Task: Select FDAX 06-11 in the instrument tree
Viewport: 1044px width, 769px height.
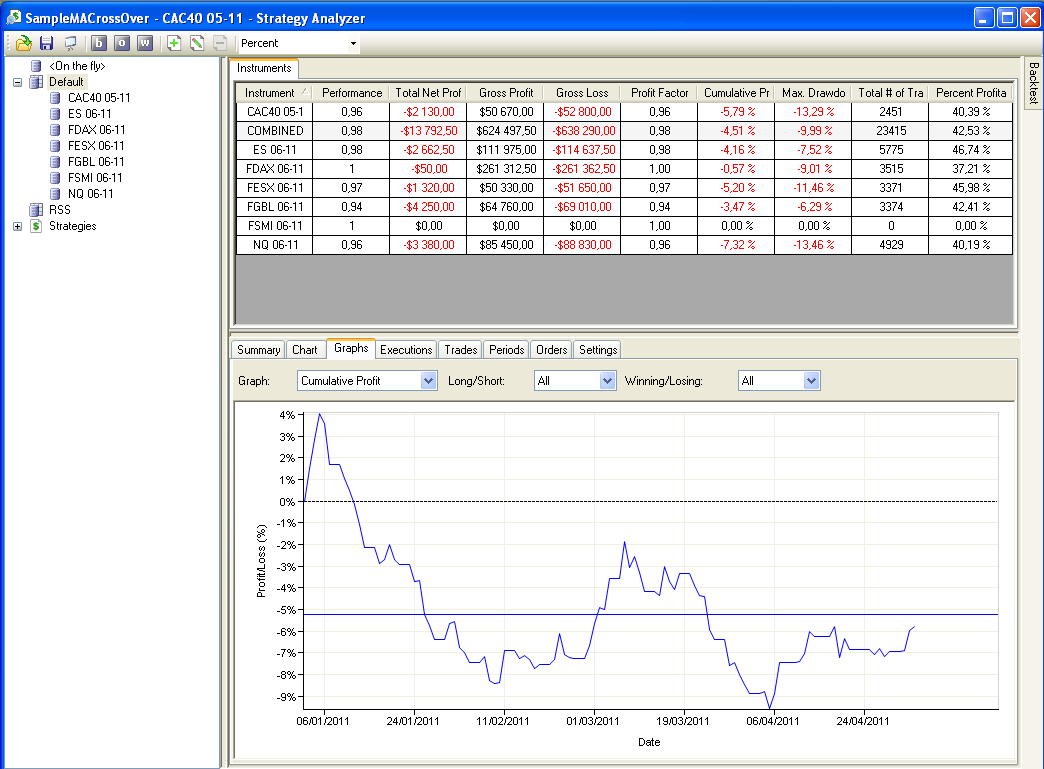Action: (x=96, y=130)
